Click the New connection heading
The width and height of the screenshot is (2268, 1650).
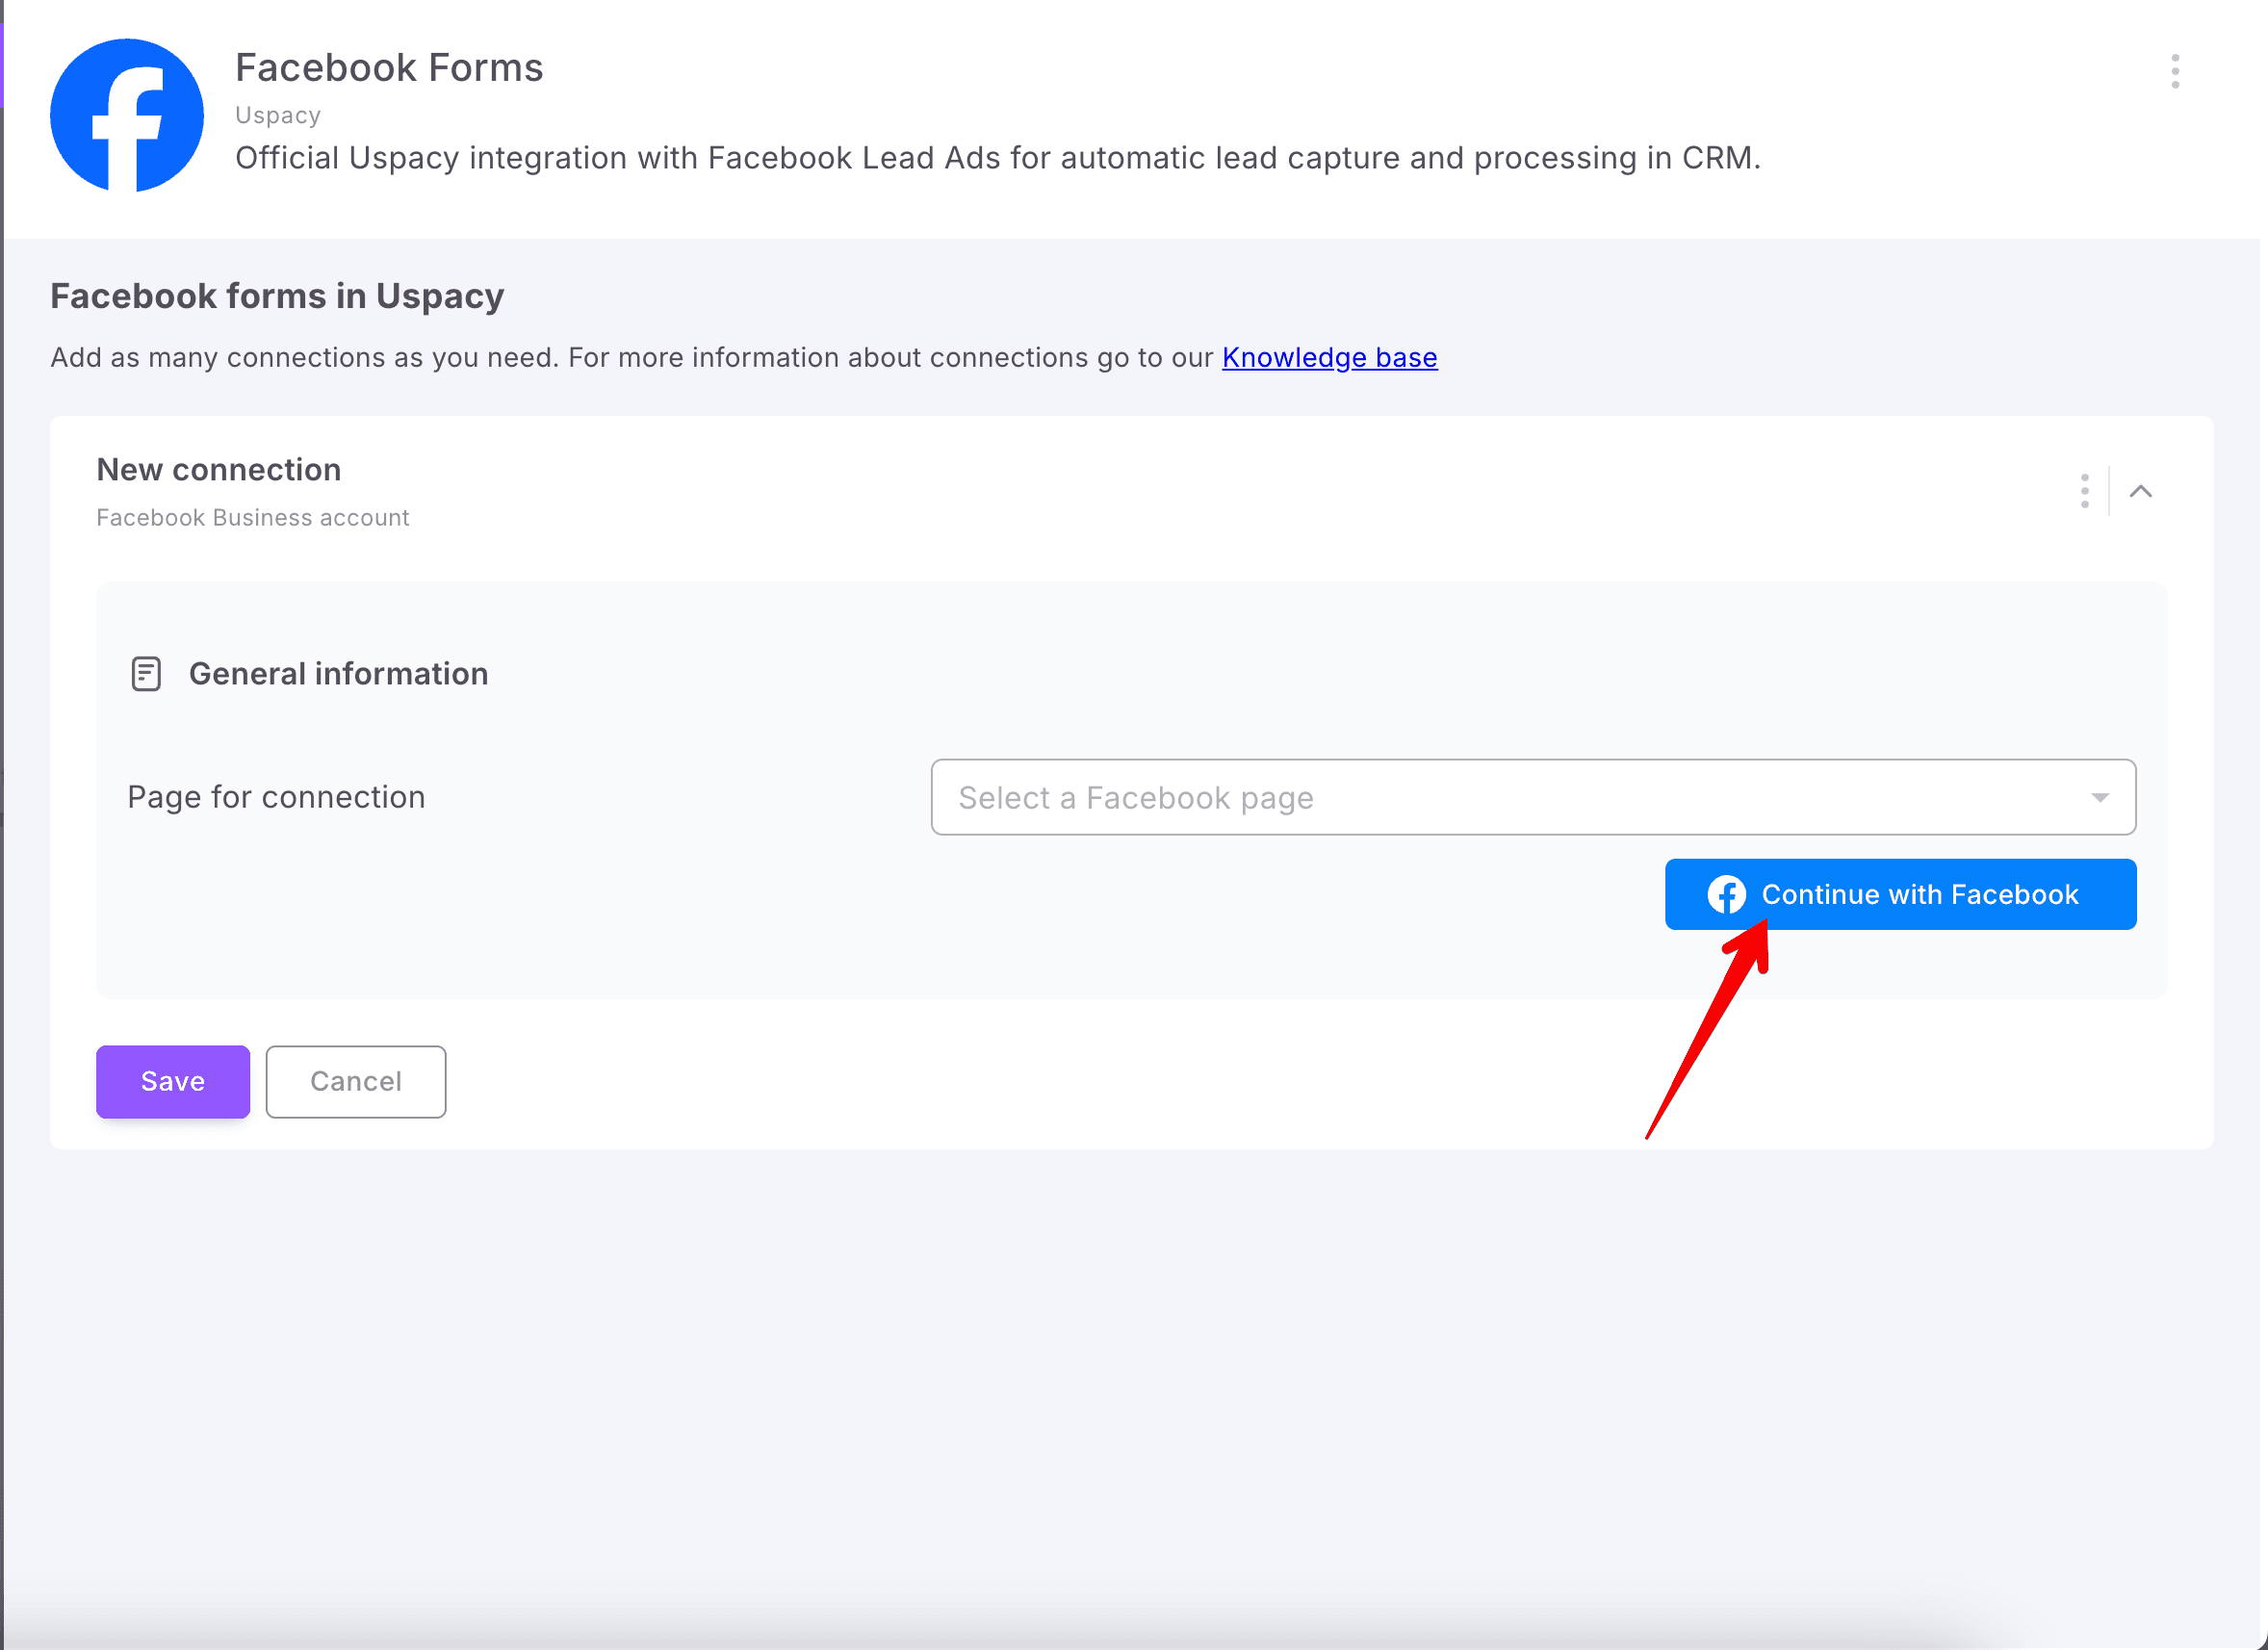pos(219,469)
